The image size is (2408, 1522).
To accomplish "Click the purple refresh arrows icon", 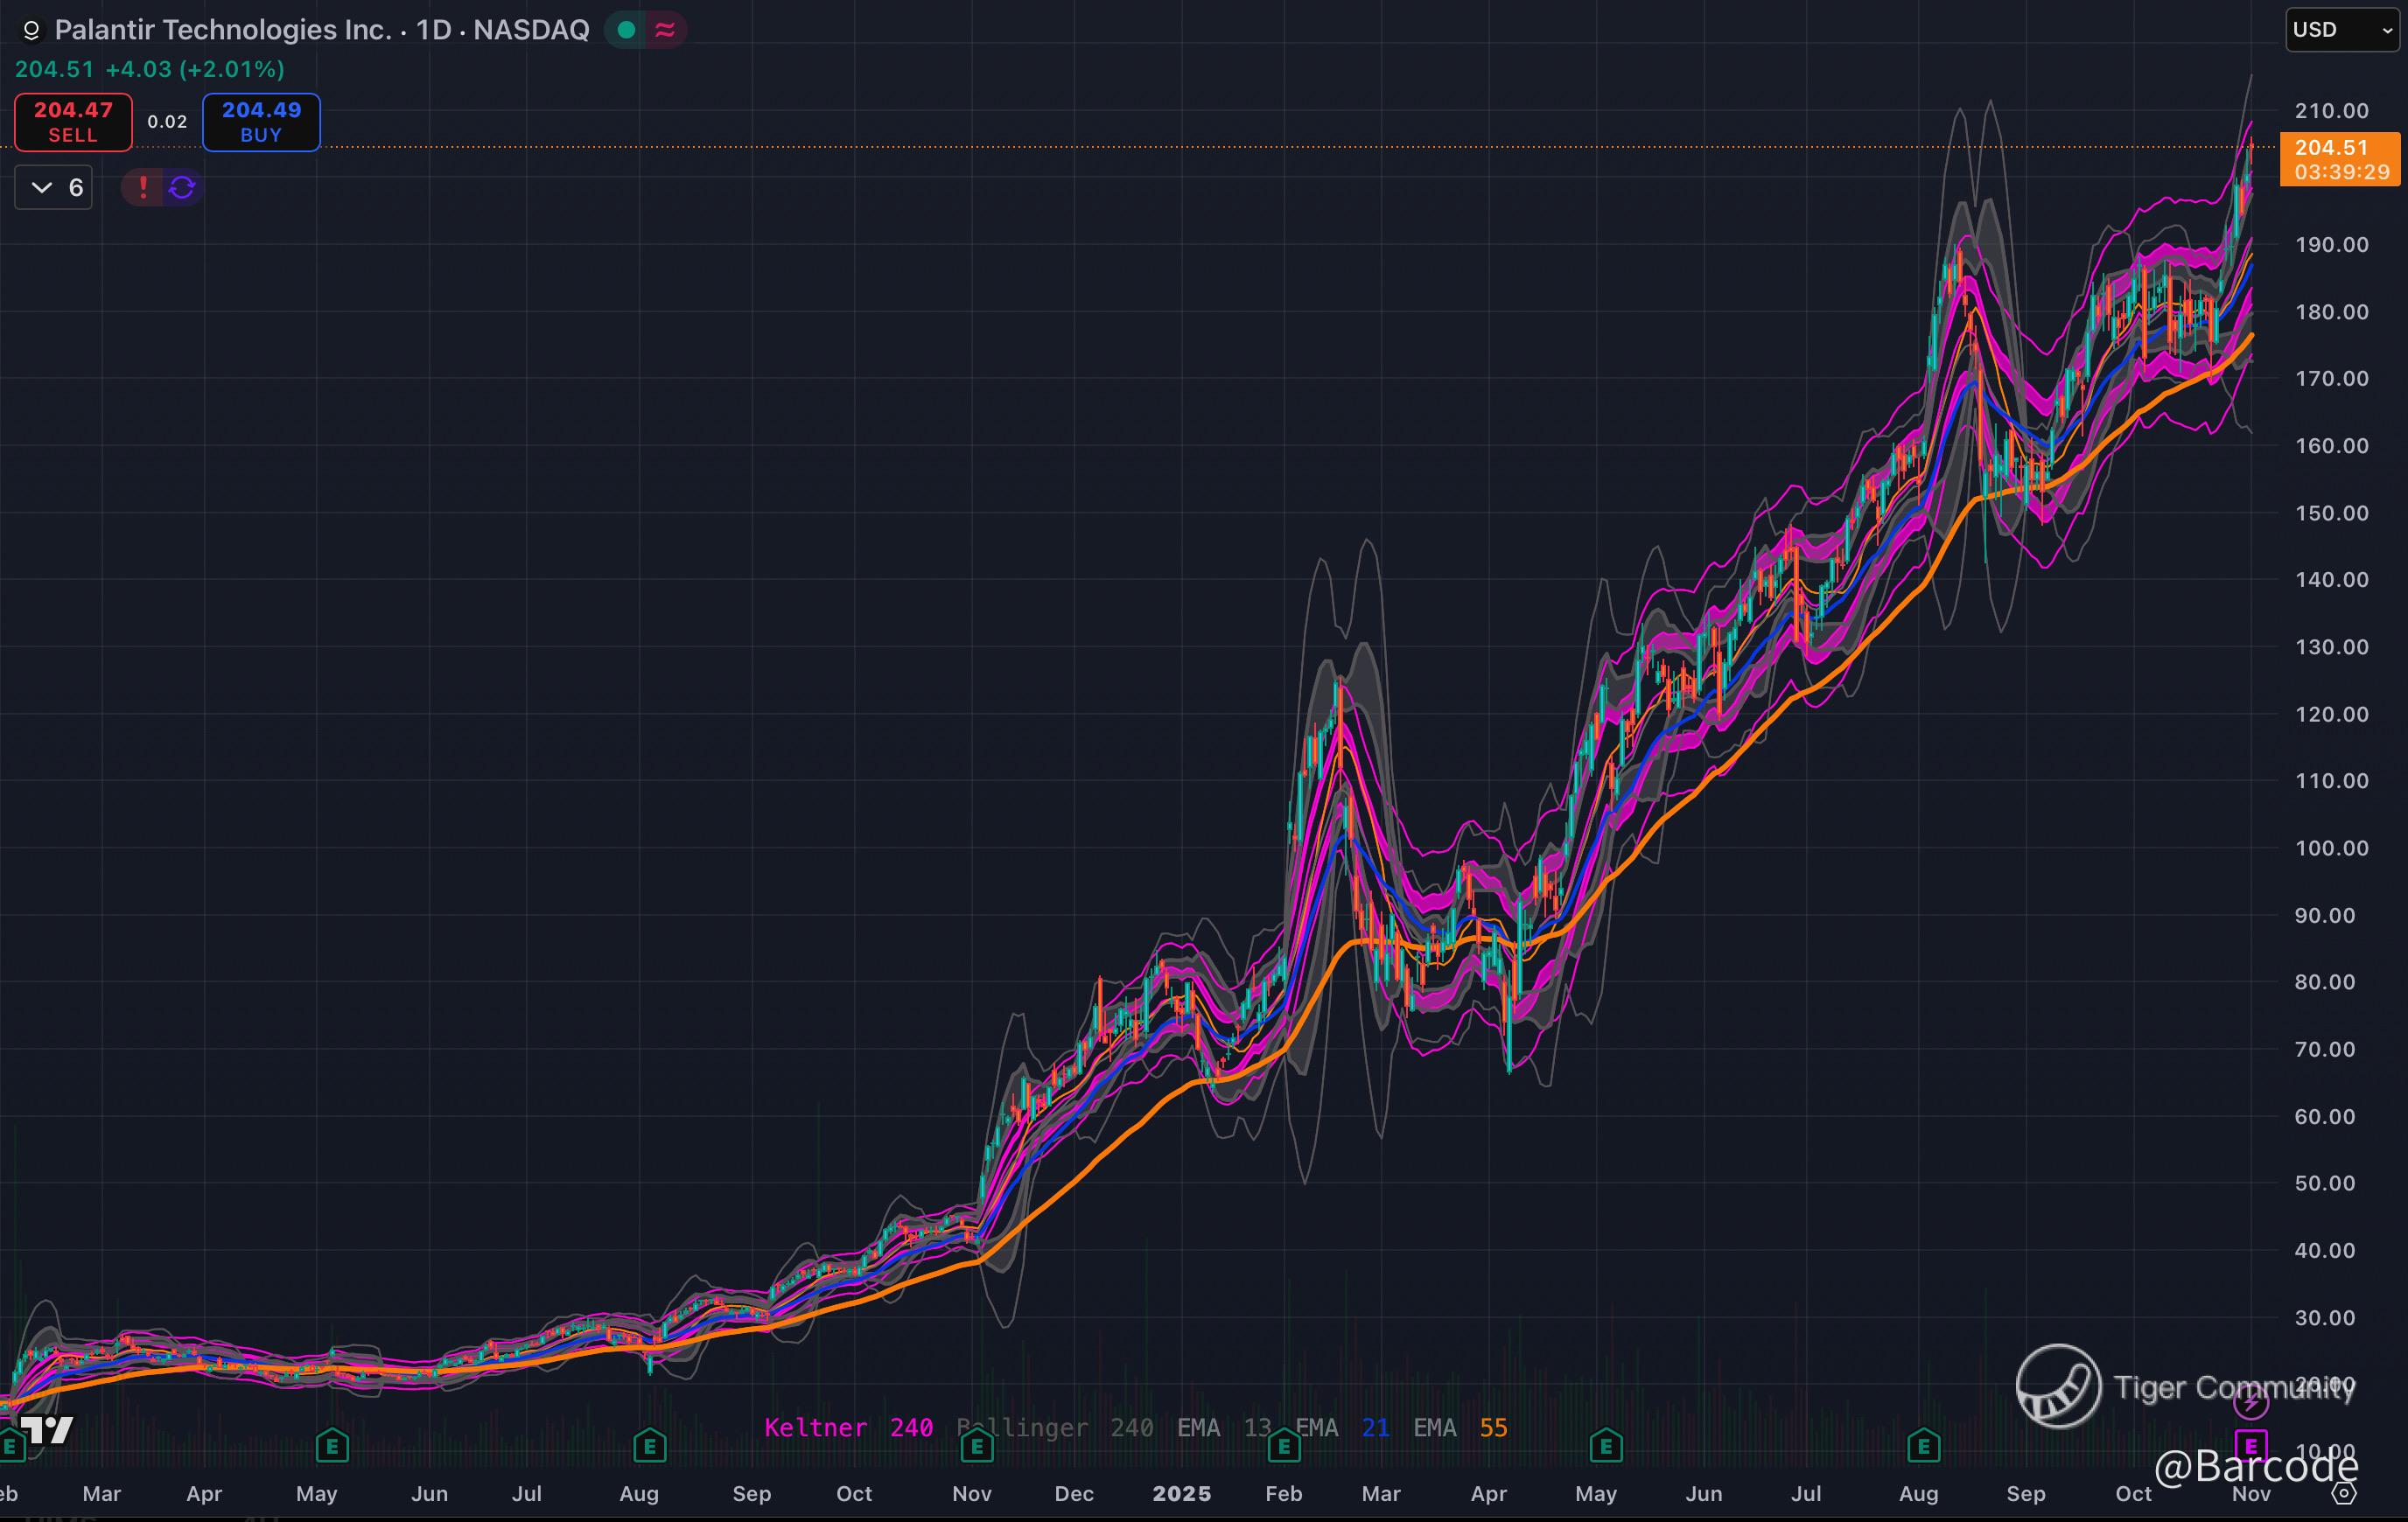I will 182,187.
